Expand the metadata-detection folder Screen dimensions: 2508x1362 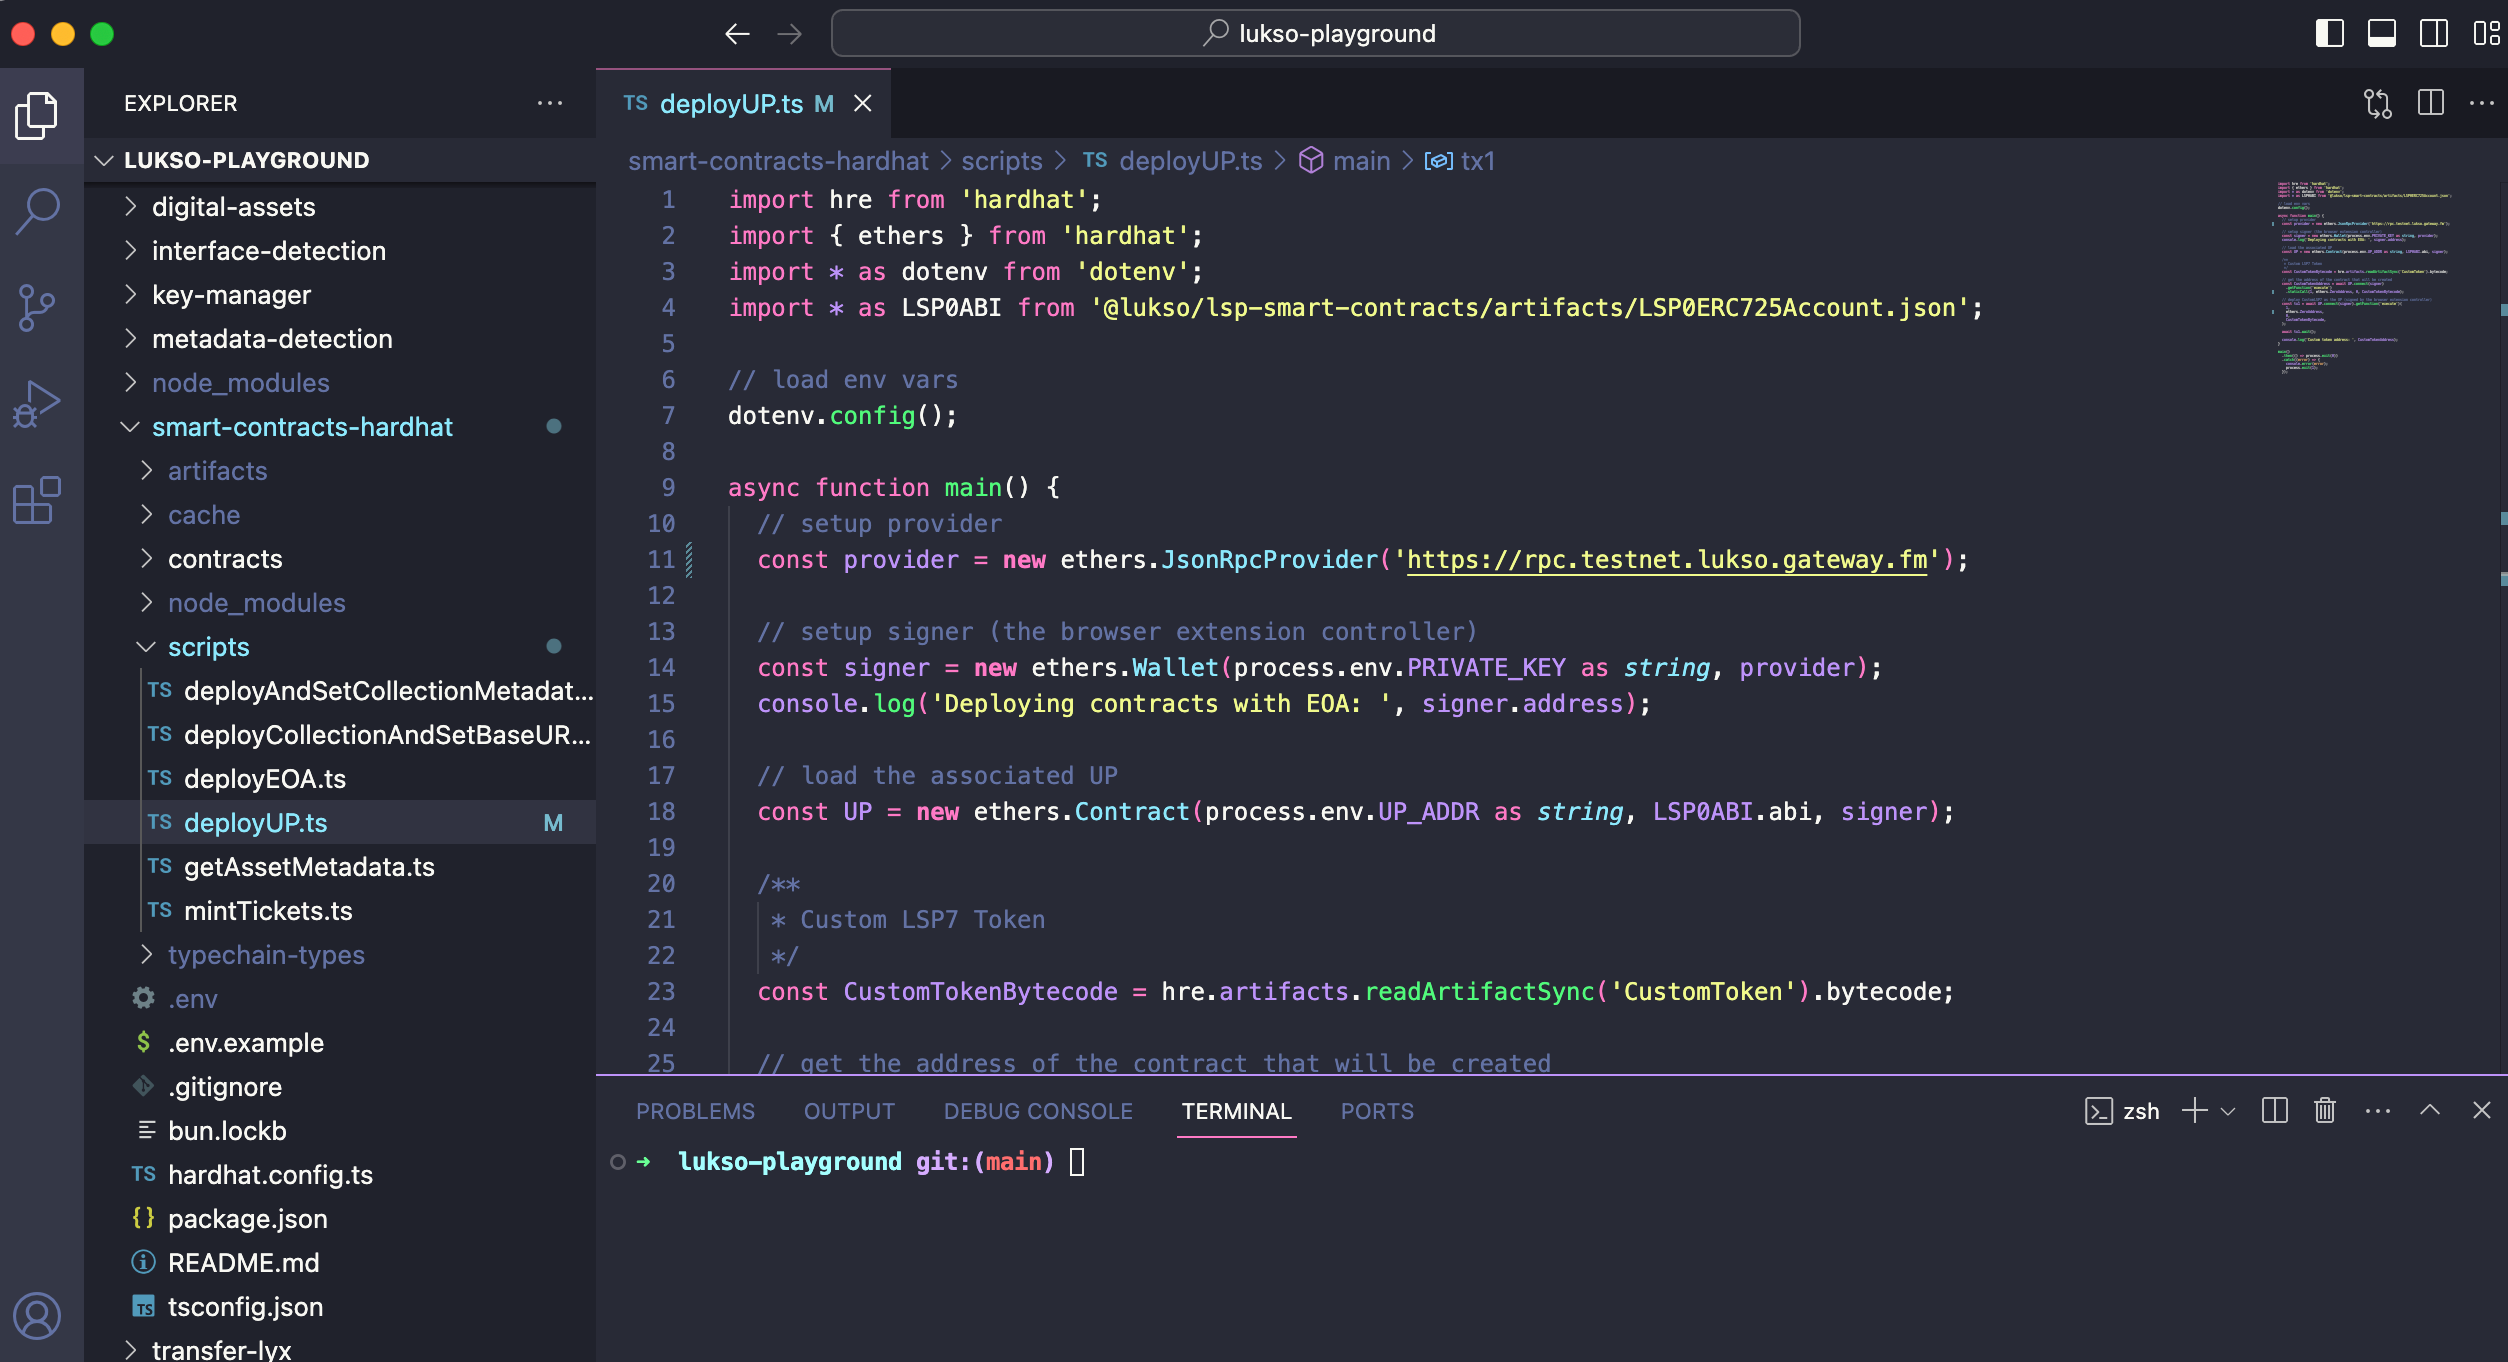point(340,339)
